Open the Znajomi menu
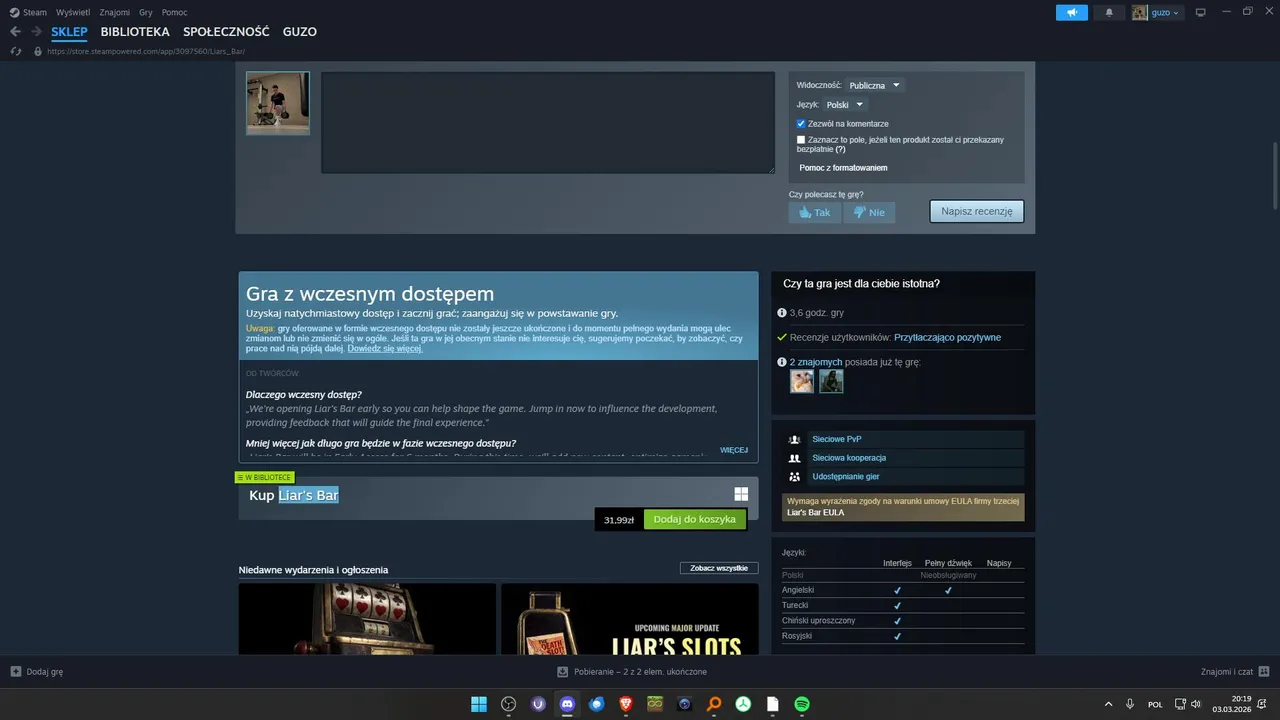Viewport: 1280px width, 720px height. 114,12
